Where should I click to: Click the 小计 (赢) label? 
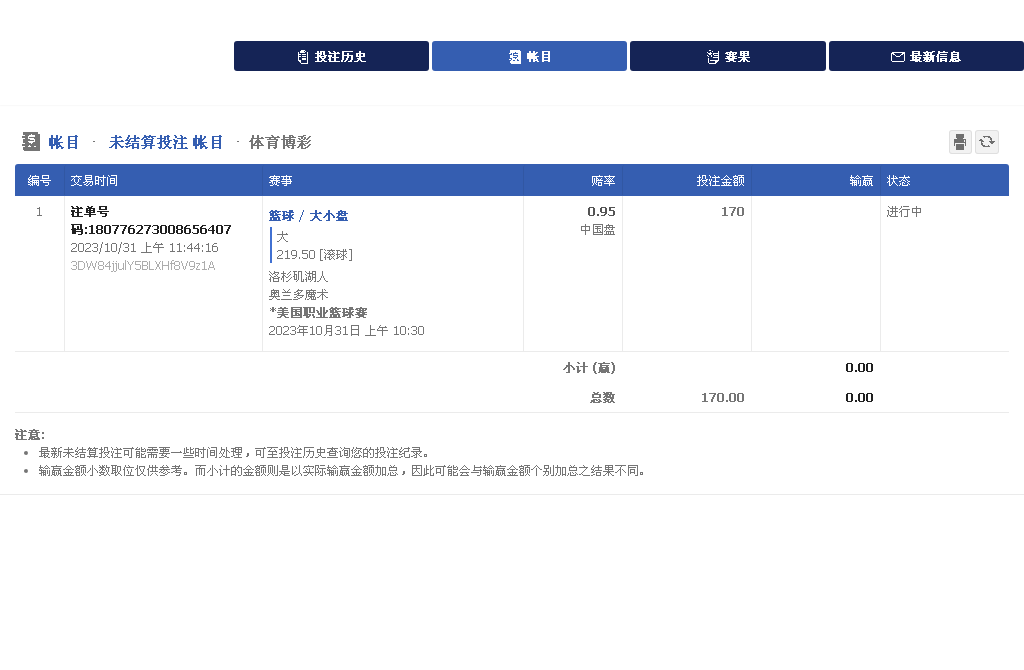pos(589,368)
